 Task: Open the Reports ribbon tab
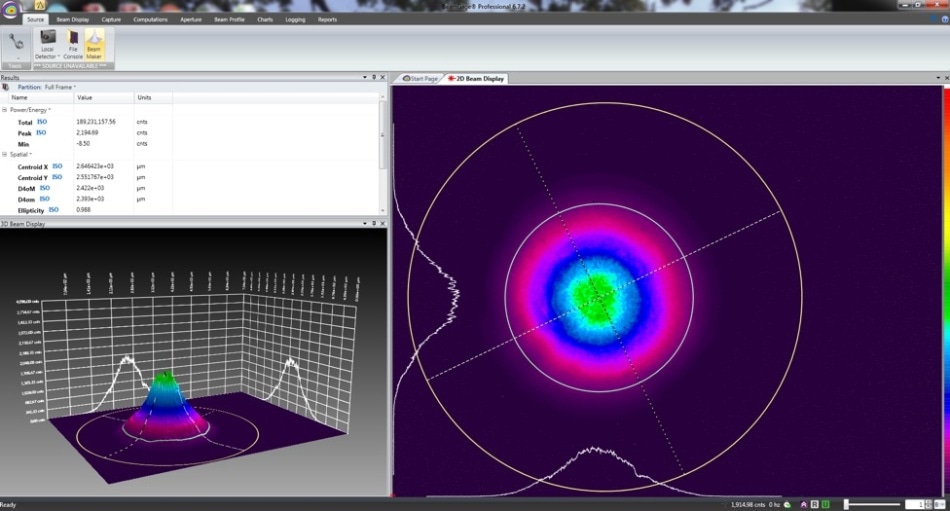click(x=327, y=19)
